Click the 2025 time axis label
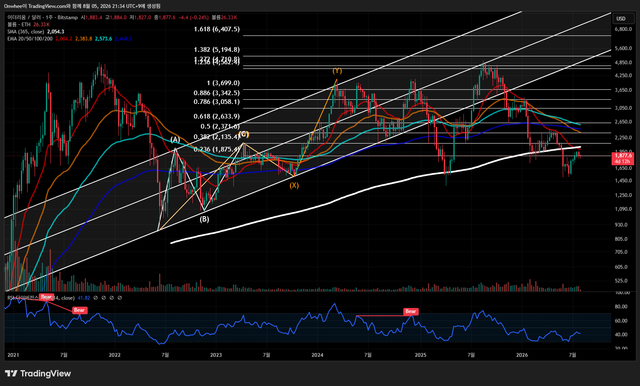The height and width of the screenshot is (386, 640). (x=420, y=355)
